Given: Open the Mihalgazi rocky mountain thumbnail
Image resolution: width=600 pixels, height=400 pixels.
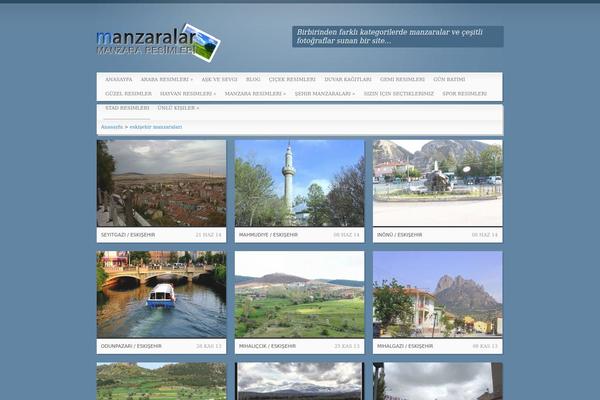Looking at the screenshot, I should click(438, 294).
